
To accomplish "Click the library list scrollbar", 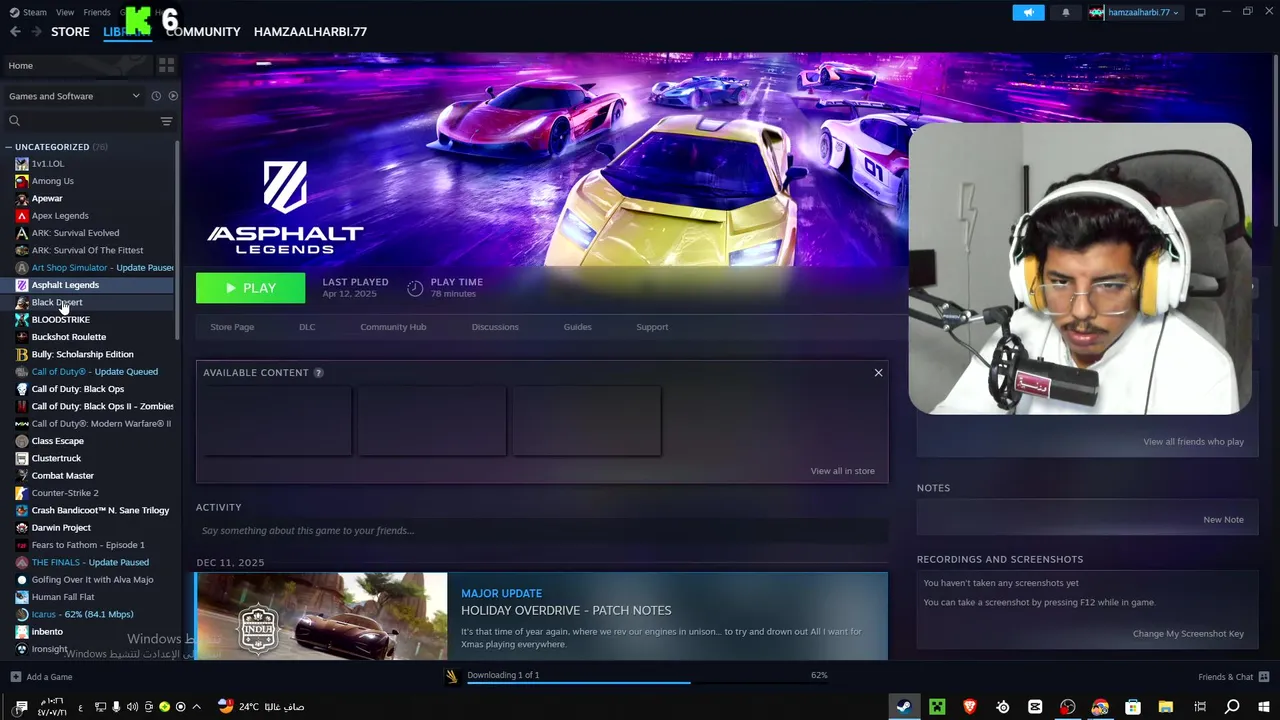I will [x=177, y=240].
